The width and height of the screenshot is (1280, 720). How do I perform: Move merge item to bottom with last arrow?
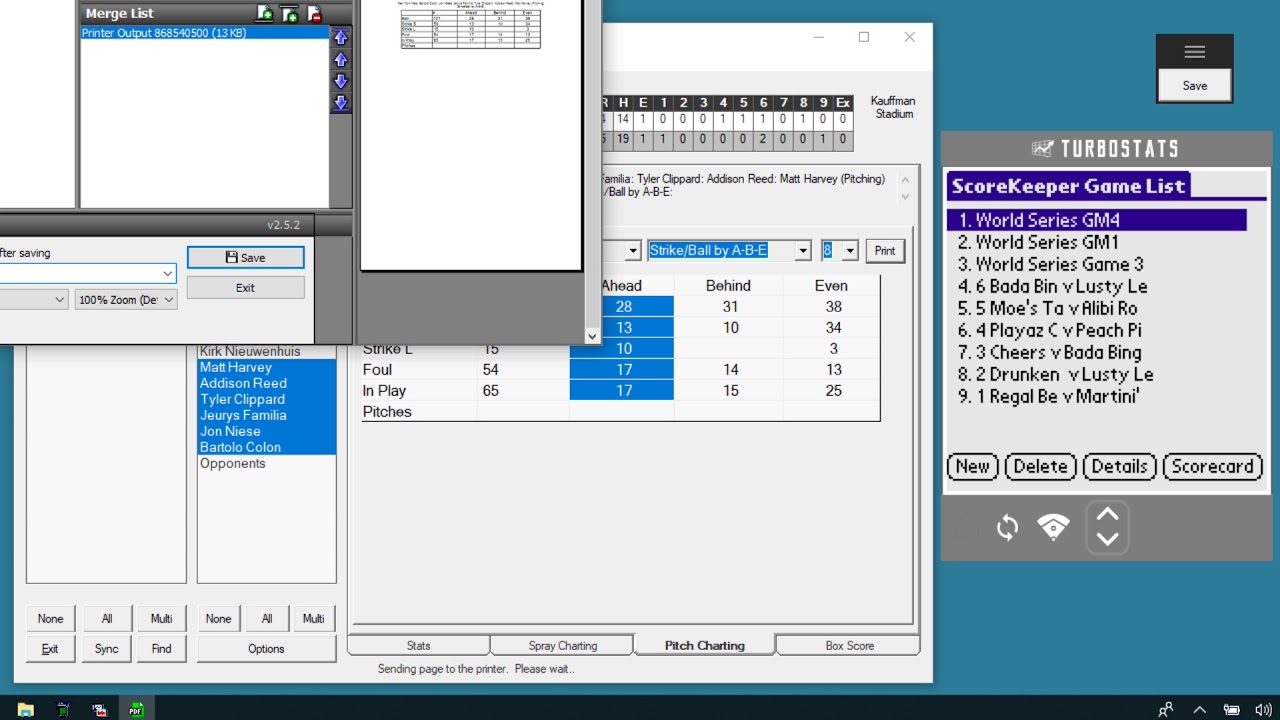[x=340, y=103]
